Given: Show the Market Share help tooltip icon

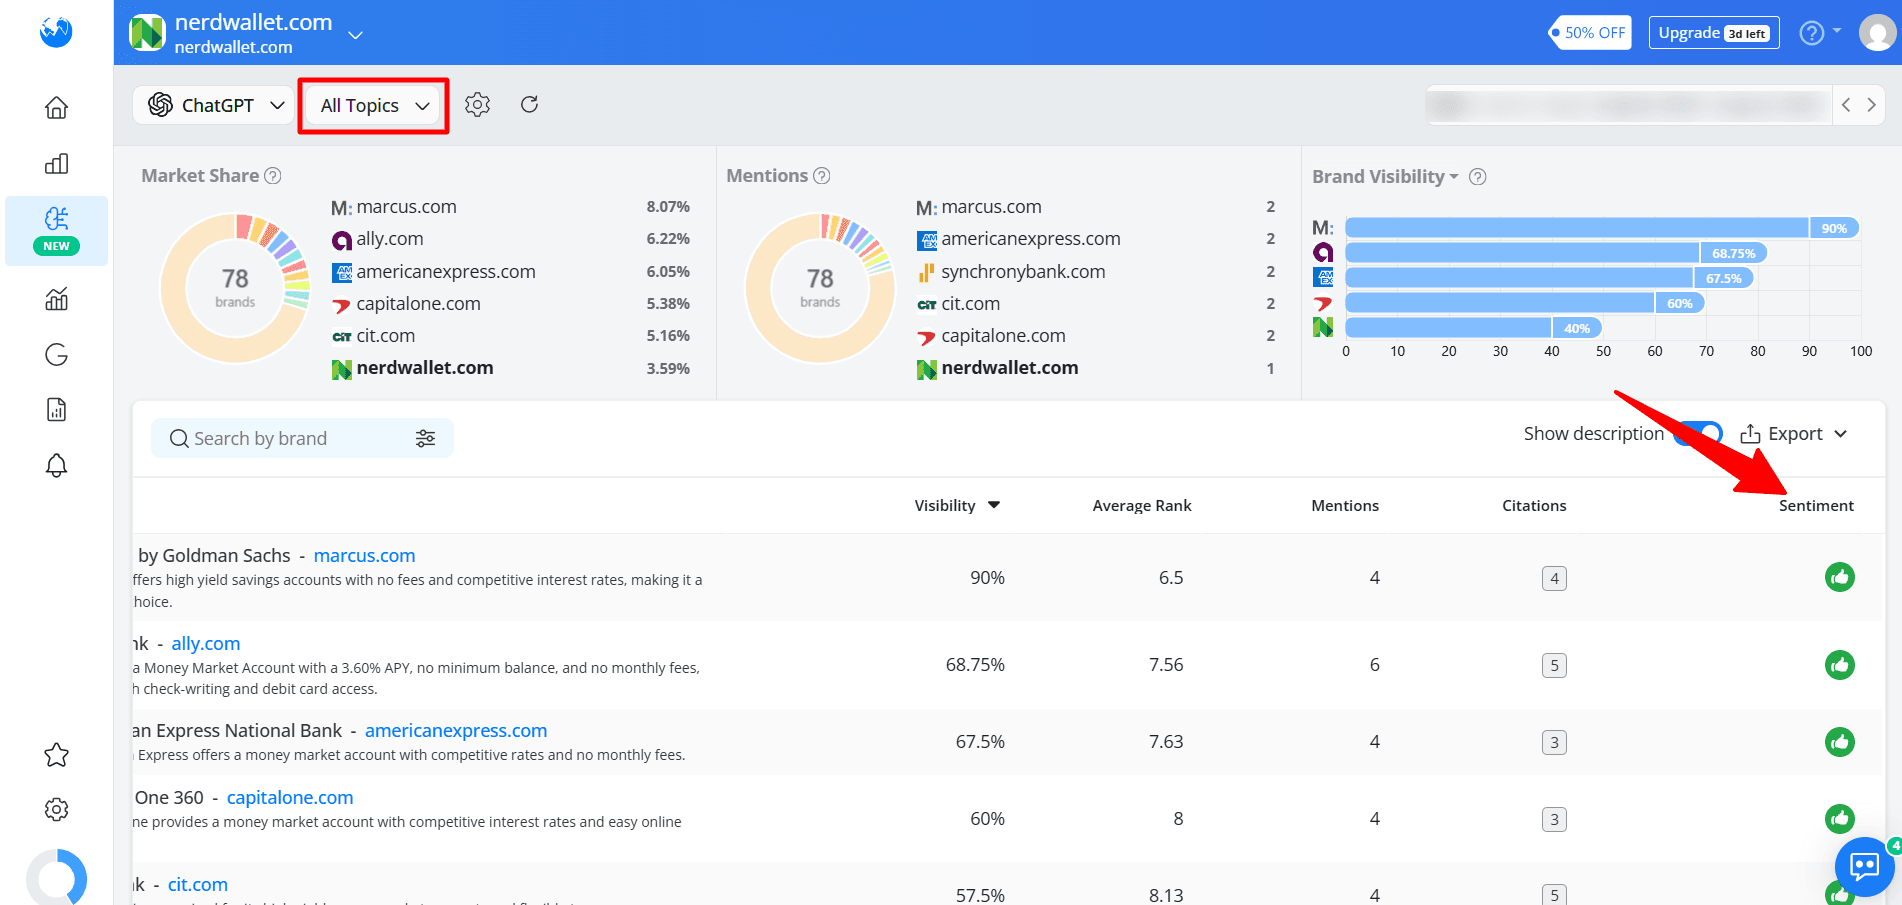Looking at the screenshot, I should [273, 176].
